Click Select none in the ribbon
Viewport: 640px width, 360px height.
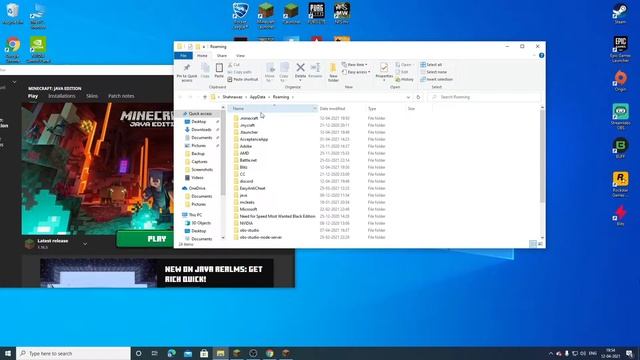[433, 72]
